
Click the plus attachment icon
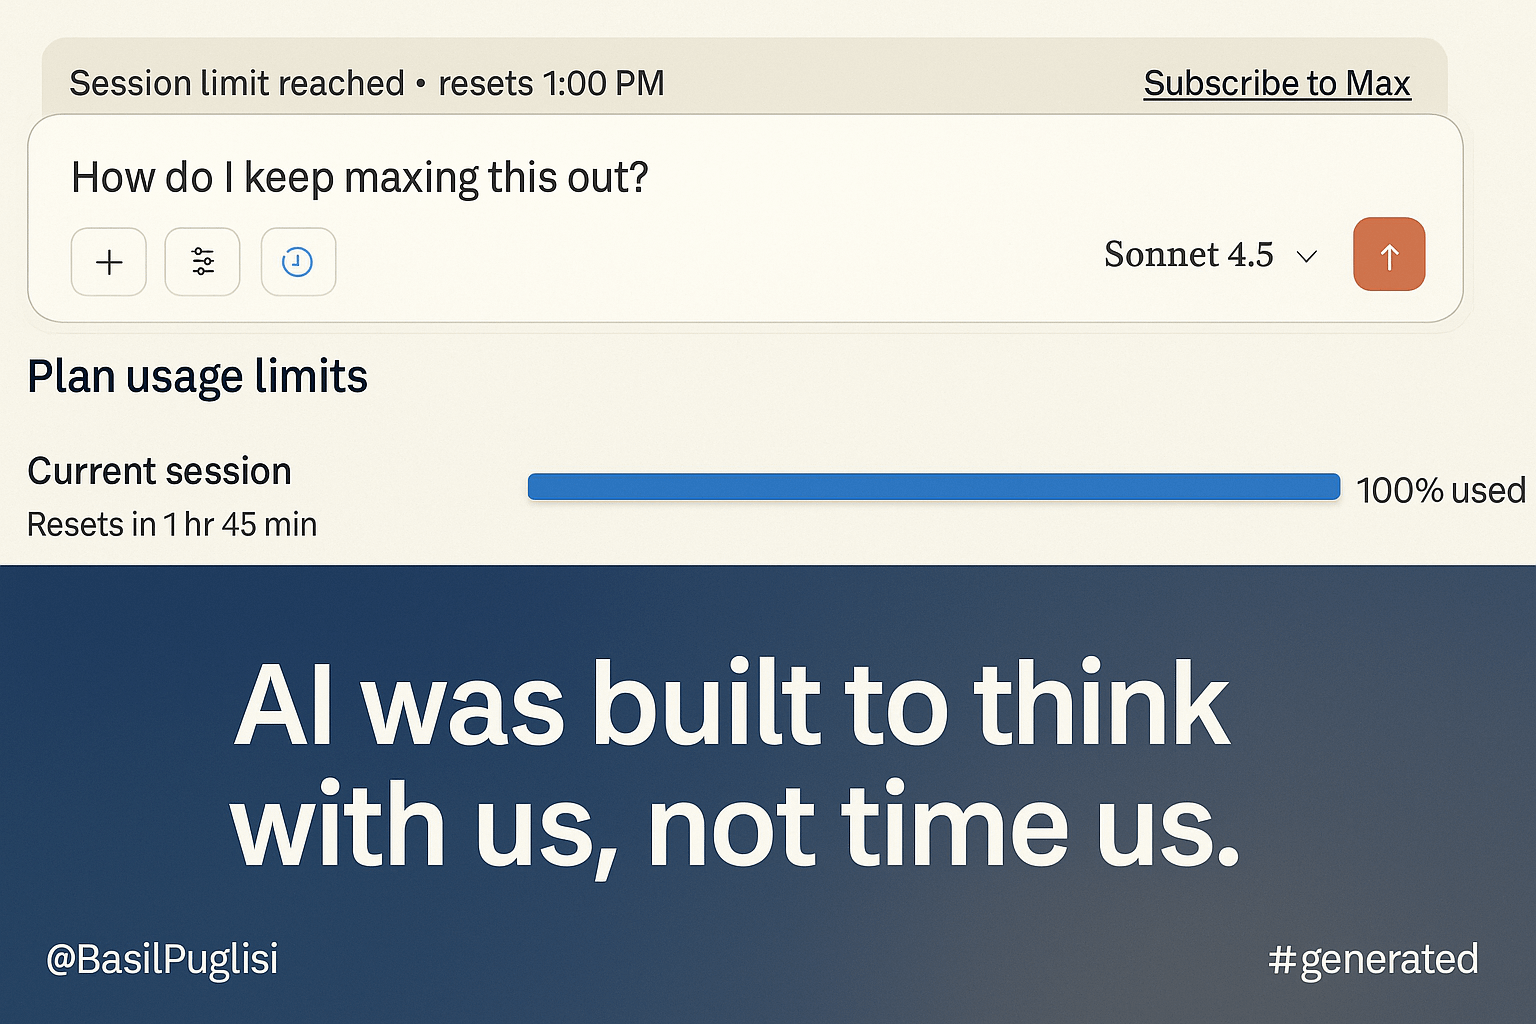(x=109, y=262)
